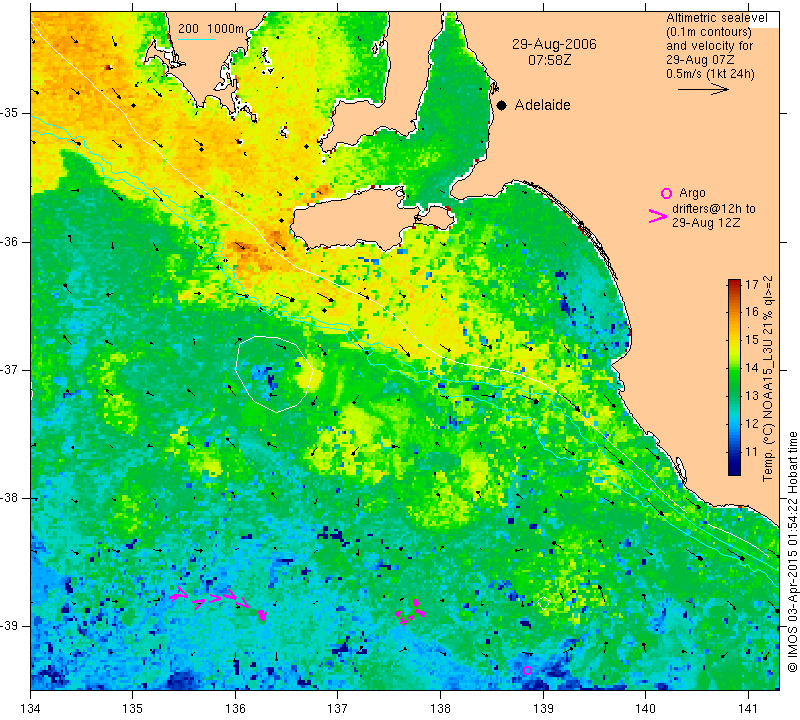Click the '-39' latitude axis label

[9, 626]
